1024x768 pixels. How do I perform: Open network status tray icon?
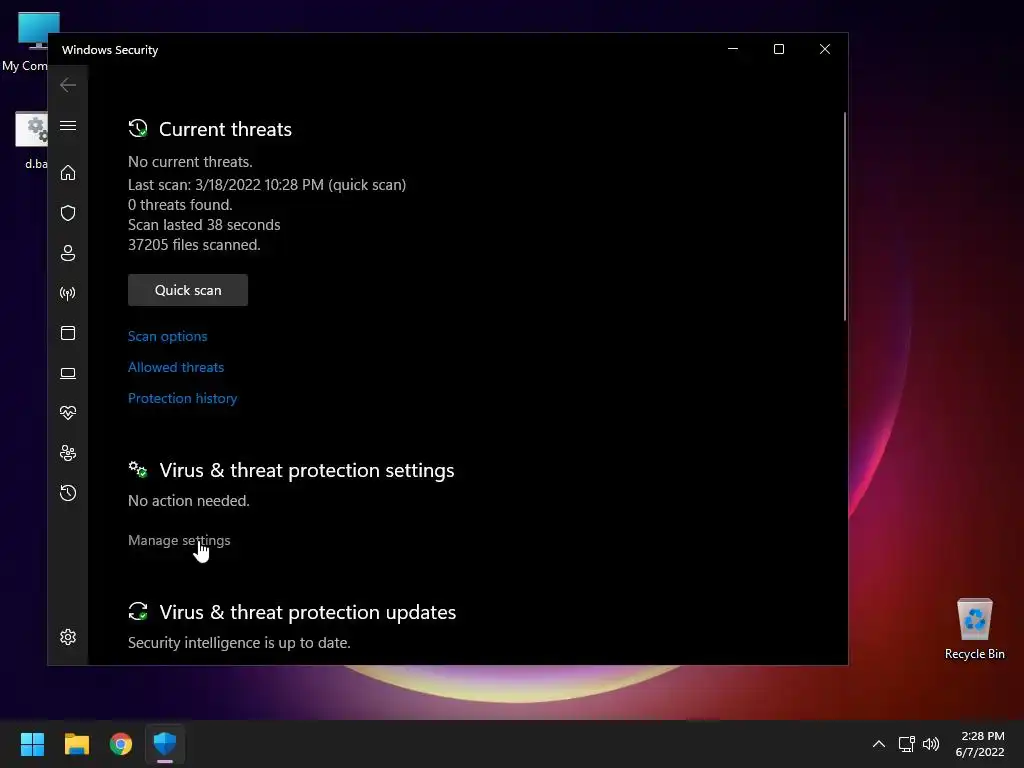906,744
